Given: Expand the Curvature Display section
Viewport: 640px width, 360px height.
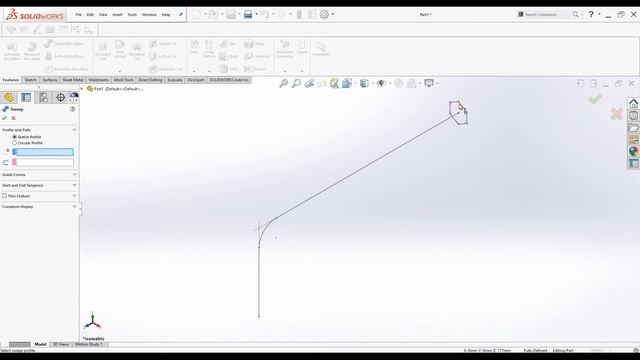Looking at the screenshot, I should click(74, 207).
